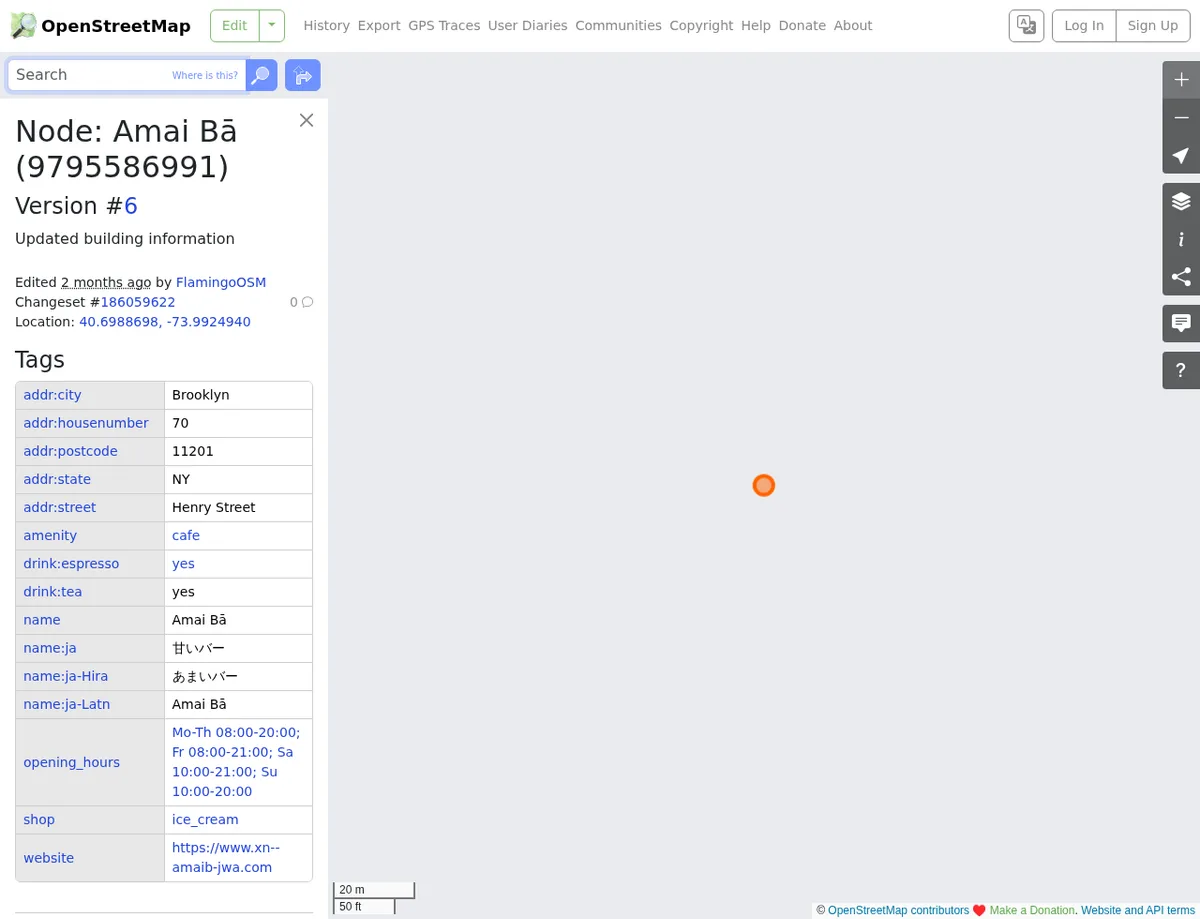
Task: Open the History menu item
Action: pyautogui.click(x=326, y=25)
